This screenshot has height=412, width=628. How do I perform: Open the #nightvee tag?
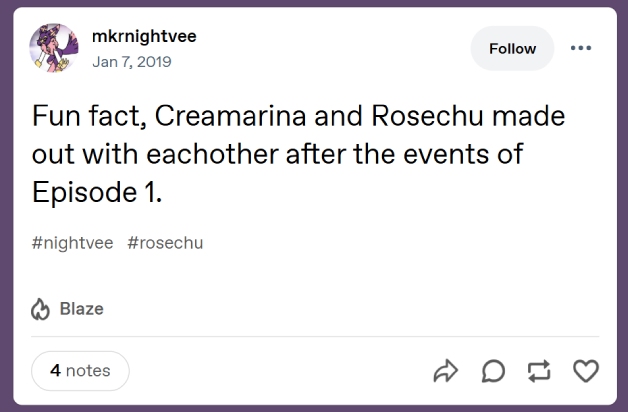73,243
